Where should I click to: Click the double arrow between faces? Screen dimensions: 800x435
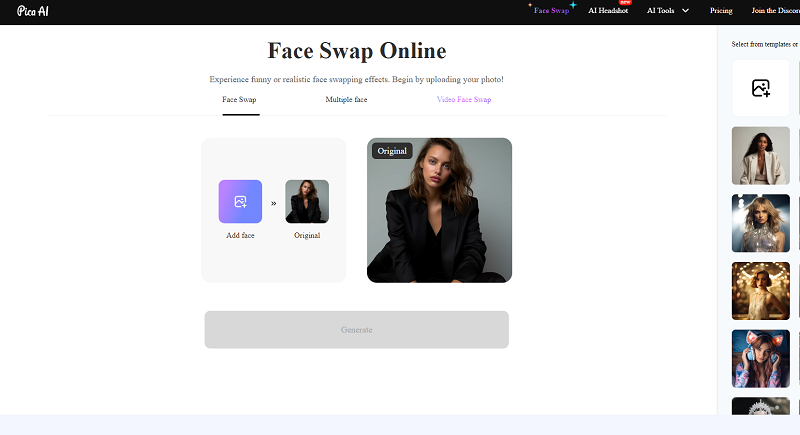pos(273,203)
